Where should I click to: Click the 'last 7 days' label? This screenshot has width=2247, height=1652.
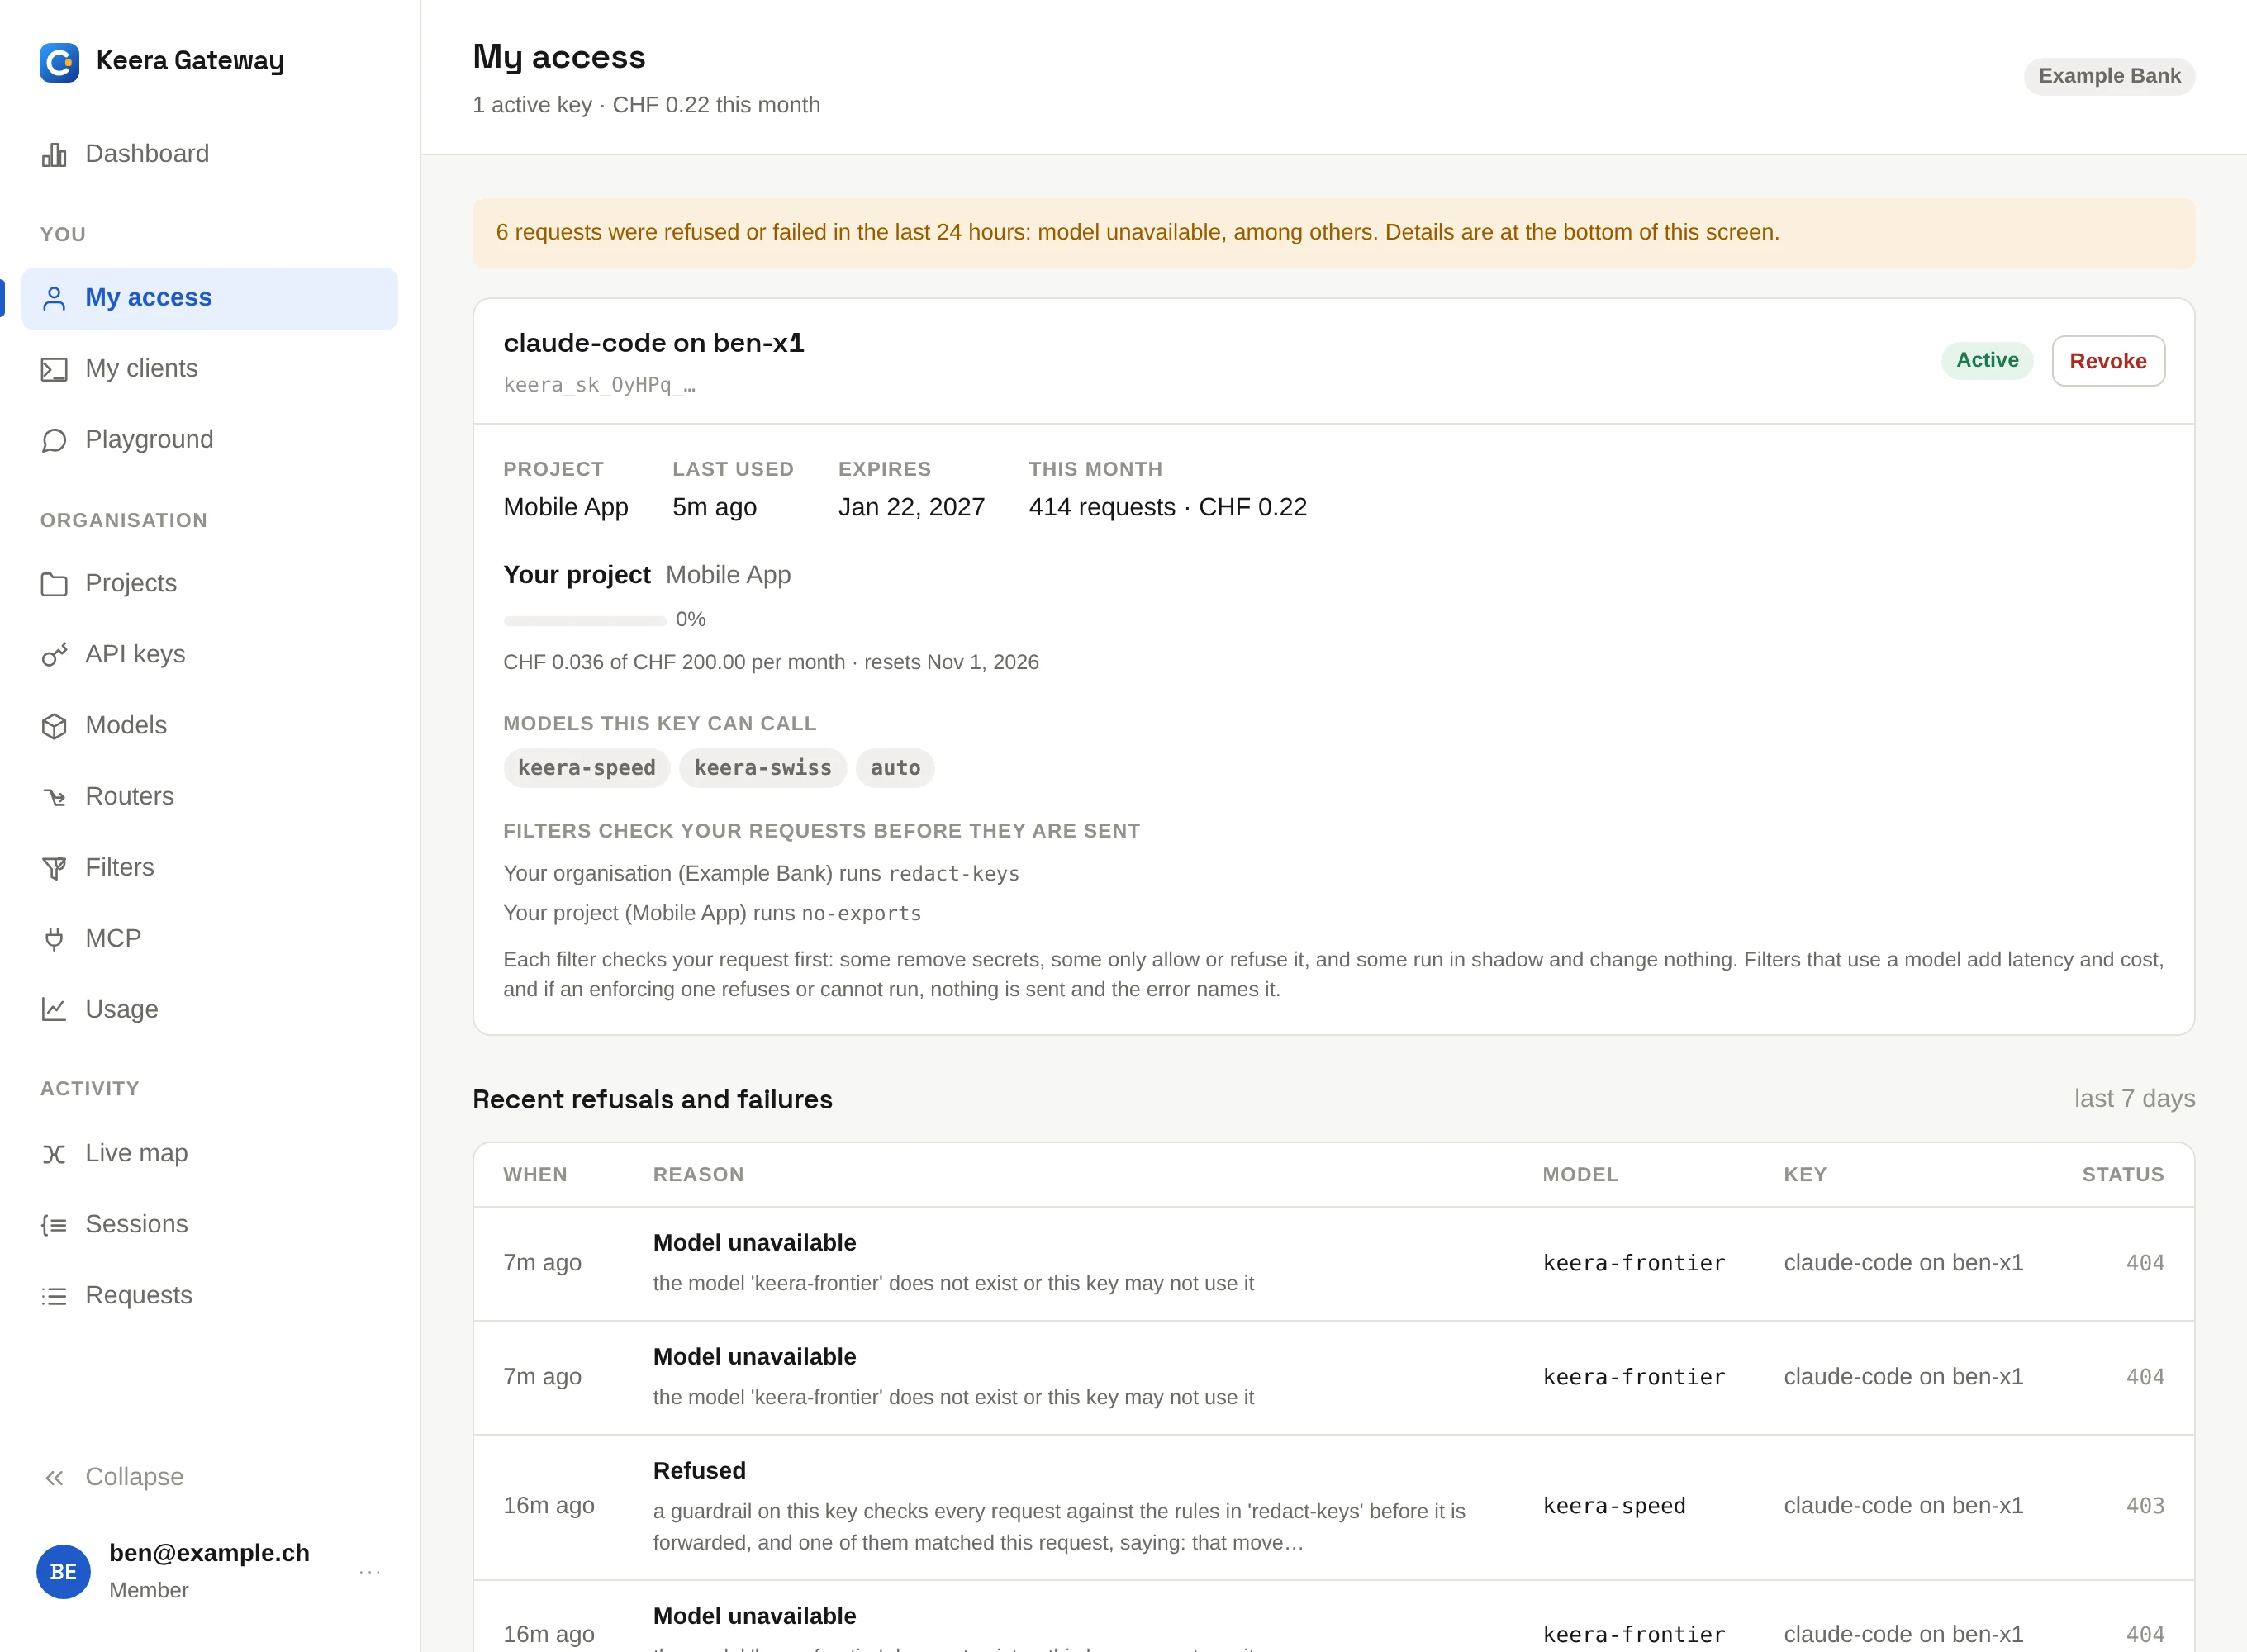click(2134, 1099)
